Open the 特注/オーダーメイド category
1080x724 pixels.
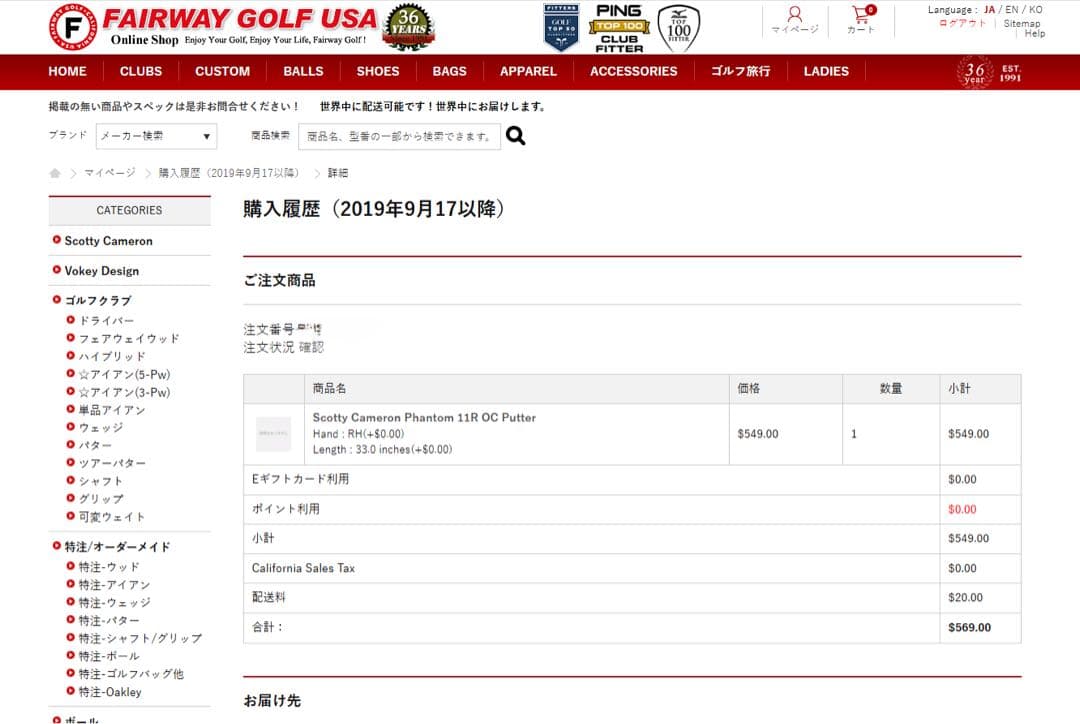tap(117, 547)
